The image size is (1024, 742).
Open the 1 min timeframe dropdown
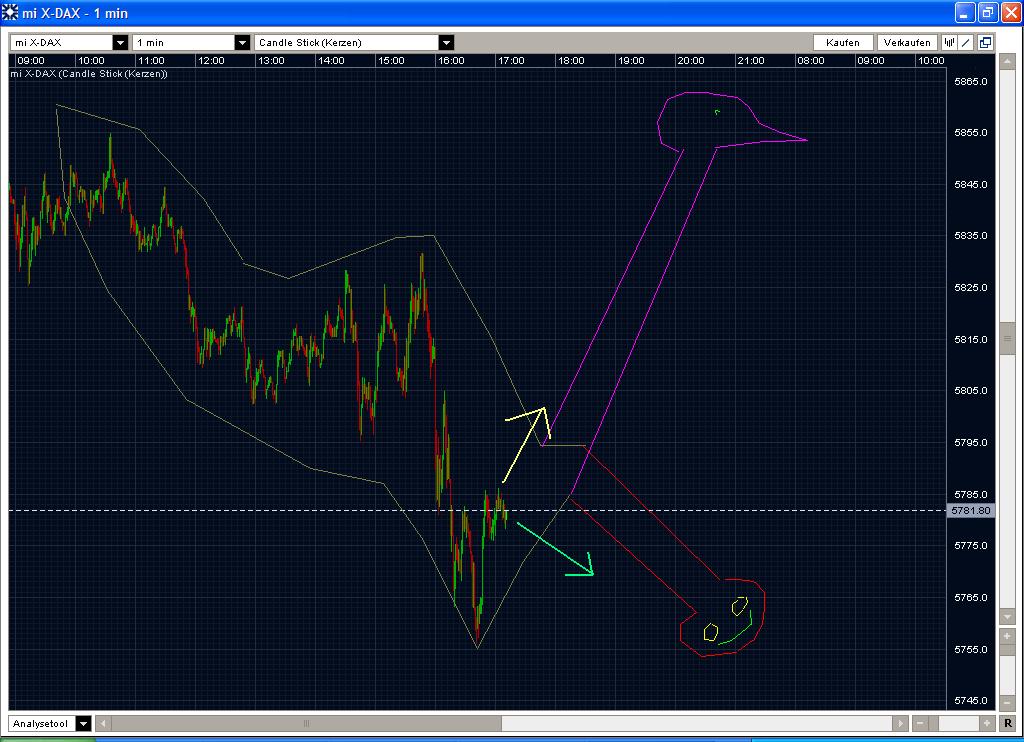[x=241, y=43]
